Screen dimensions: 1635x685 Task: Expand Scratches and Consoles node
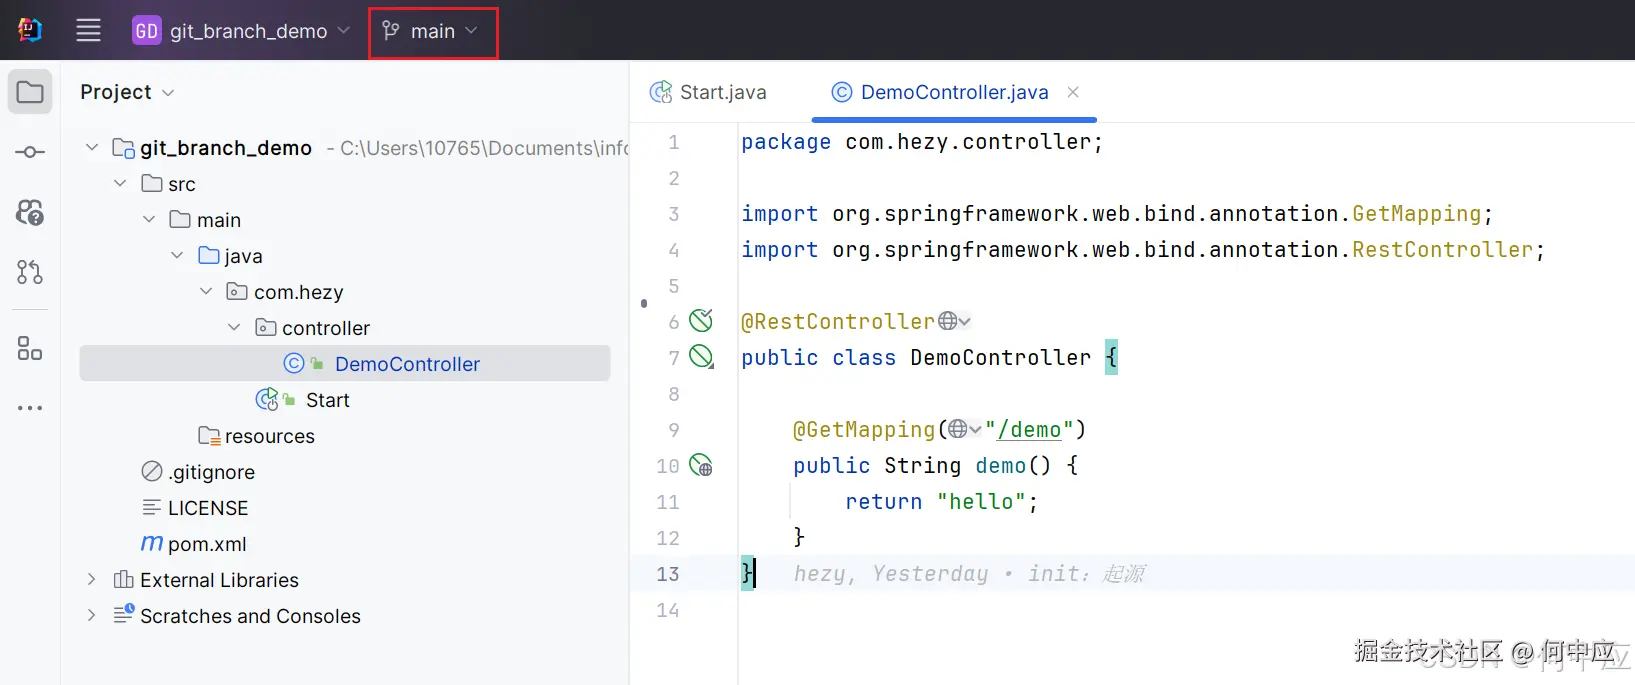[x=92, y=616]
